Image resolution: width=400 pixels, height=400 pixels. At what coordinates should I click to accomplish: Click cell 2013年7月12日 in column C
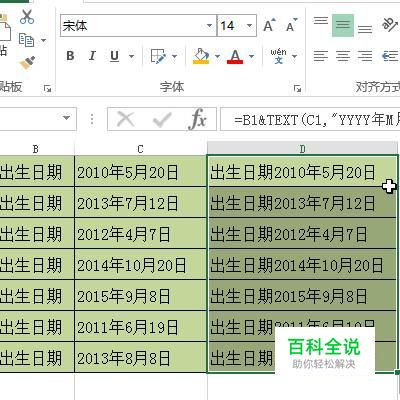140,203
